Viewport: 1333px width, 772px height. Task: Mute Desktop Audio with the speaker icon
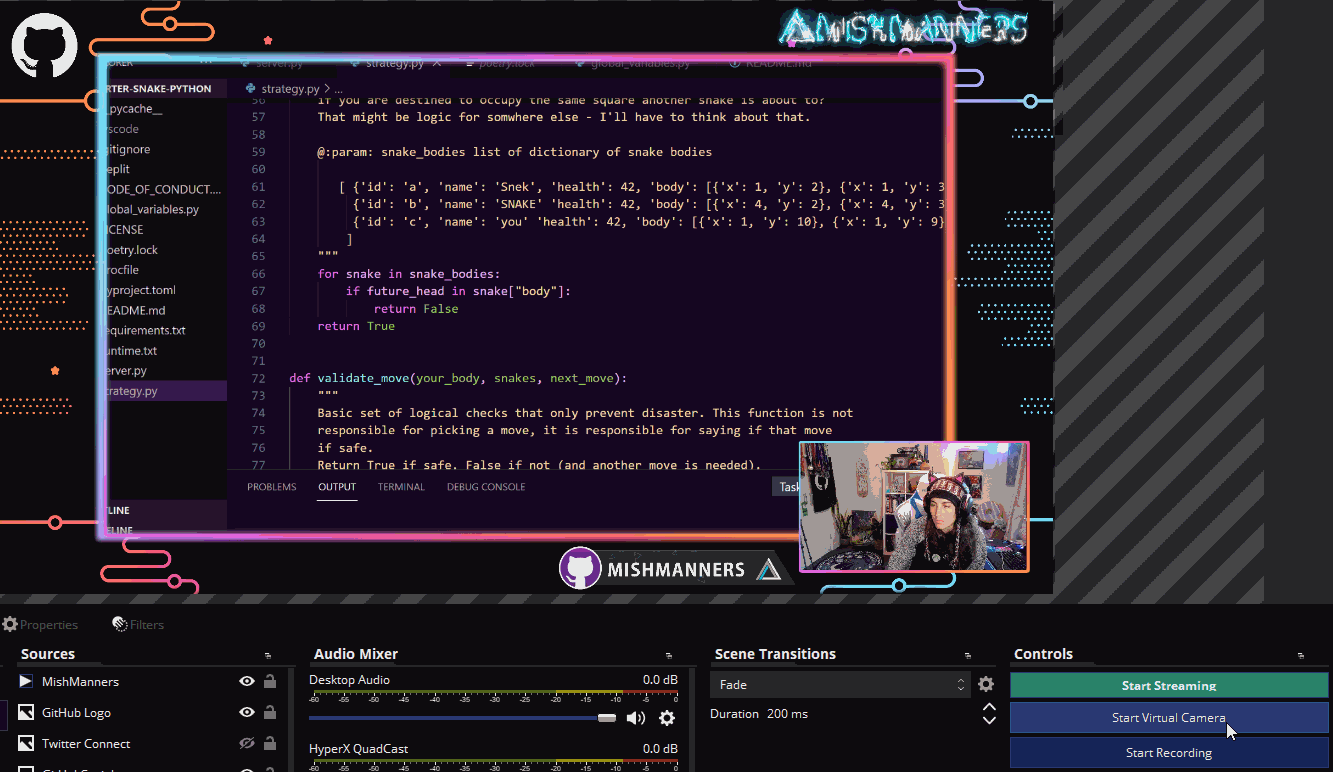(x=636, y=717)
